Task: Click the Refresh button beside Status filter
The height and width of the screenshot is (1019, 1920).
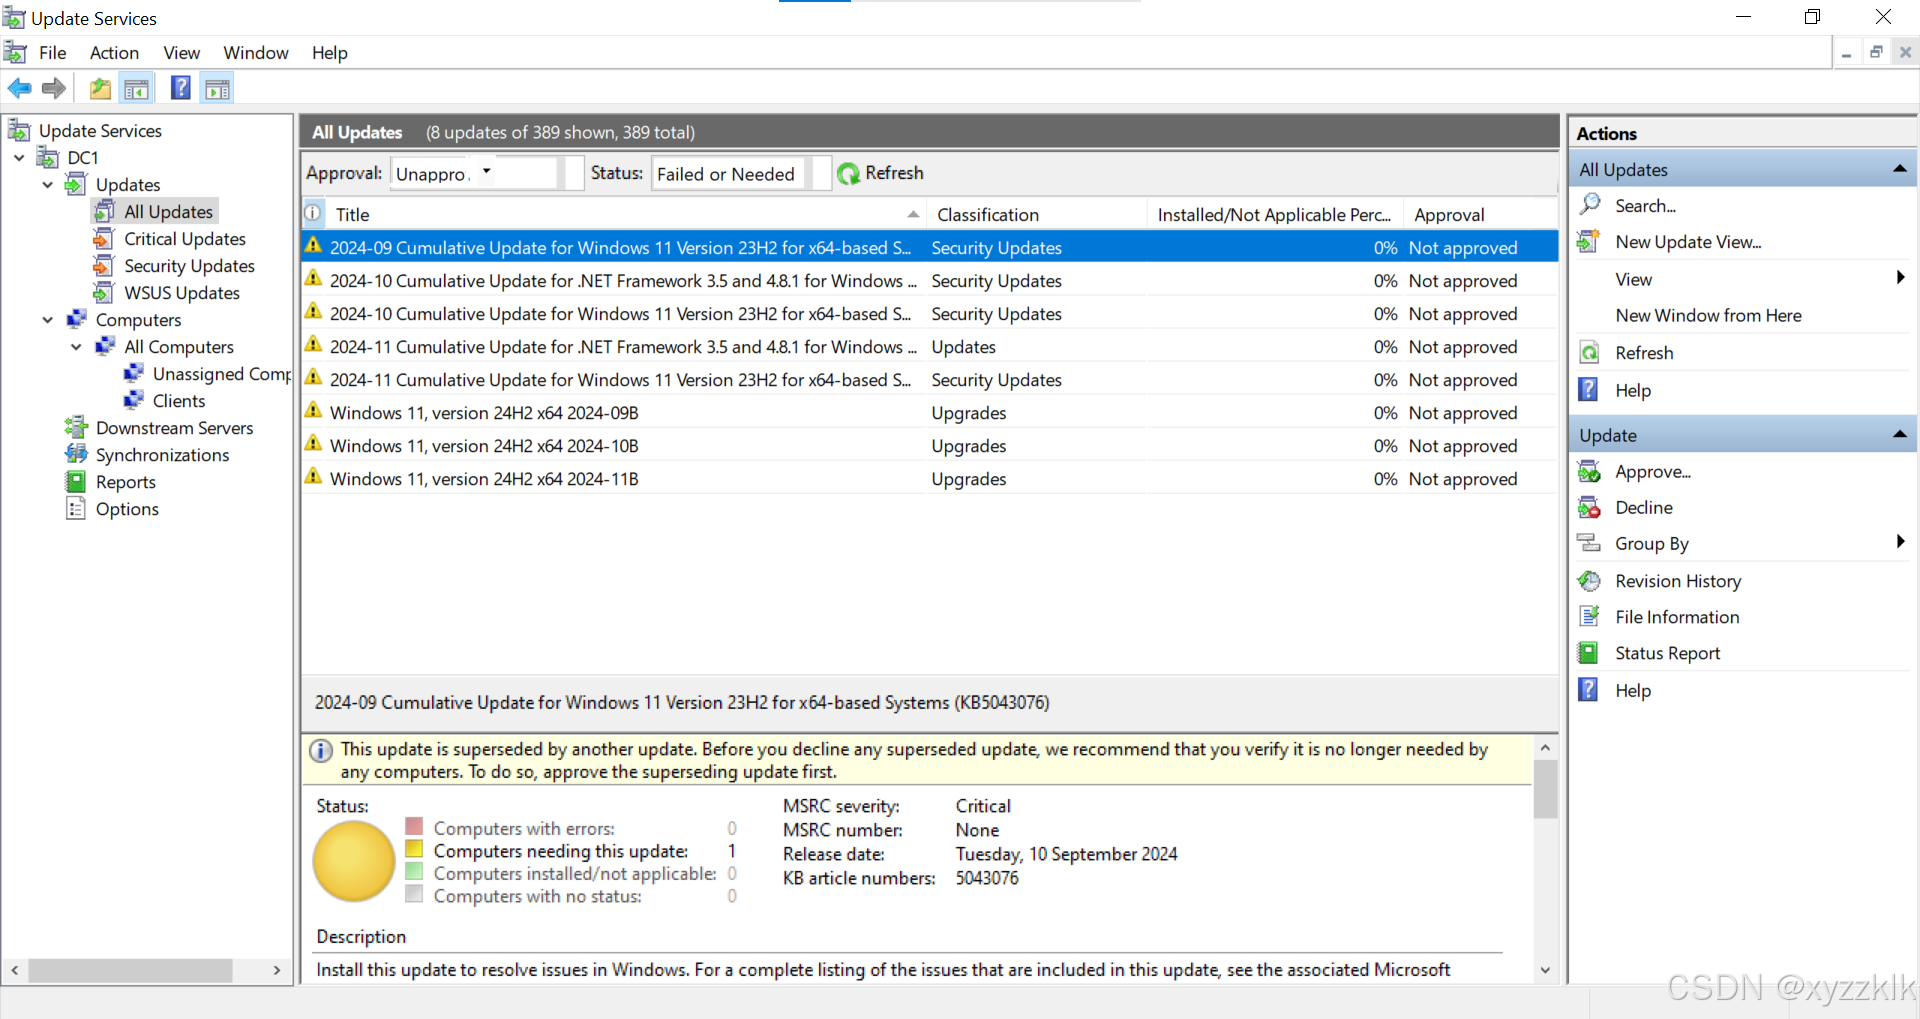Action: [880, 173]
